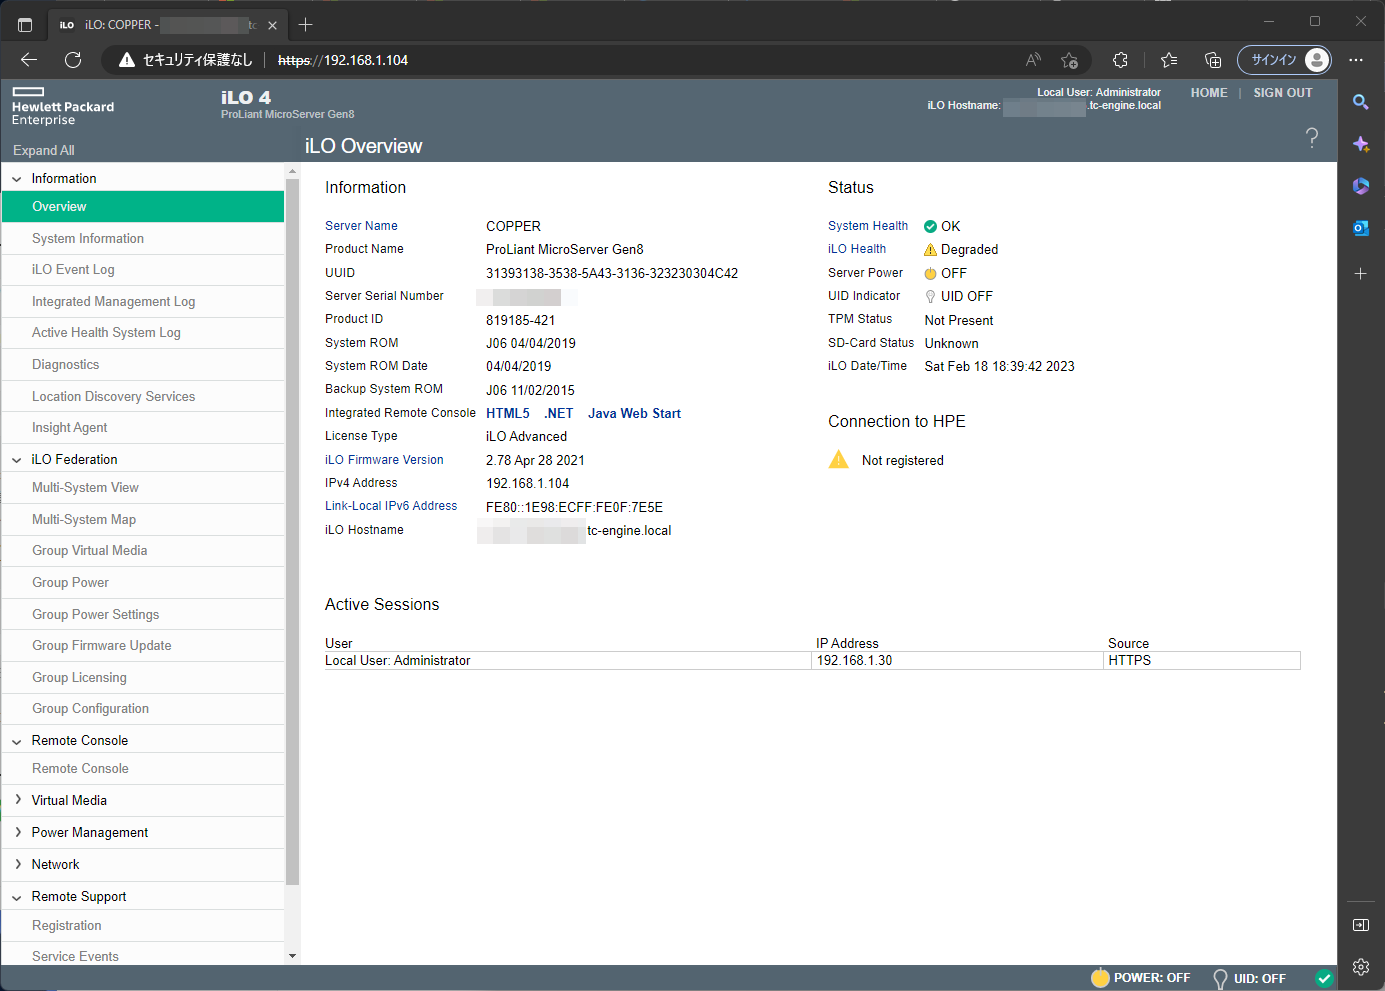Close the iLO: COPPER tab
The height and width of the screenshot is (991, 1385).
[x=272, y=26]
